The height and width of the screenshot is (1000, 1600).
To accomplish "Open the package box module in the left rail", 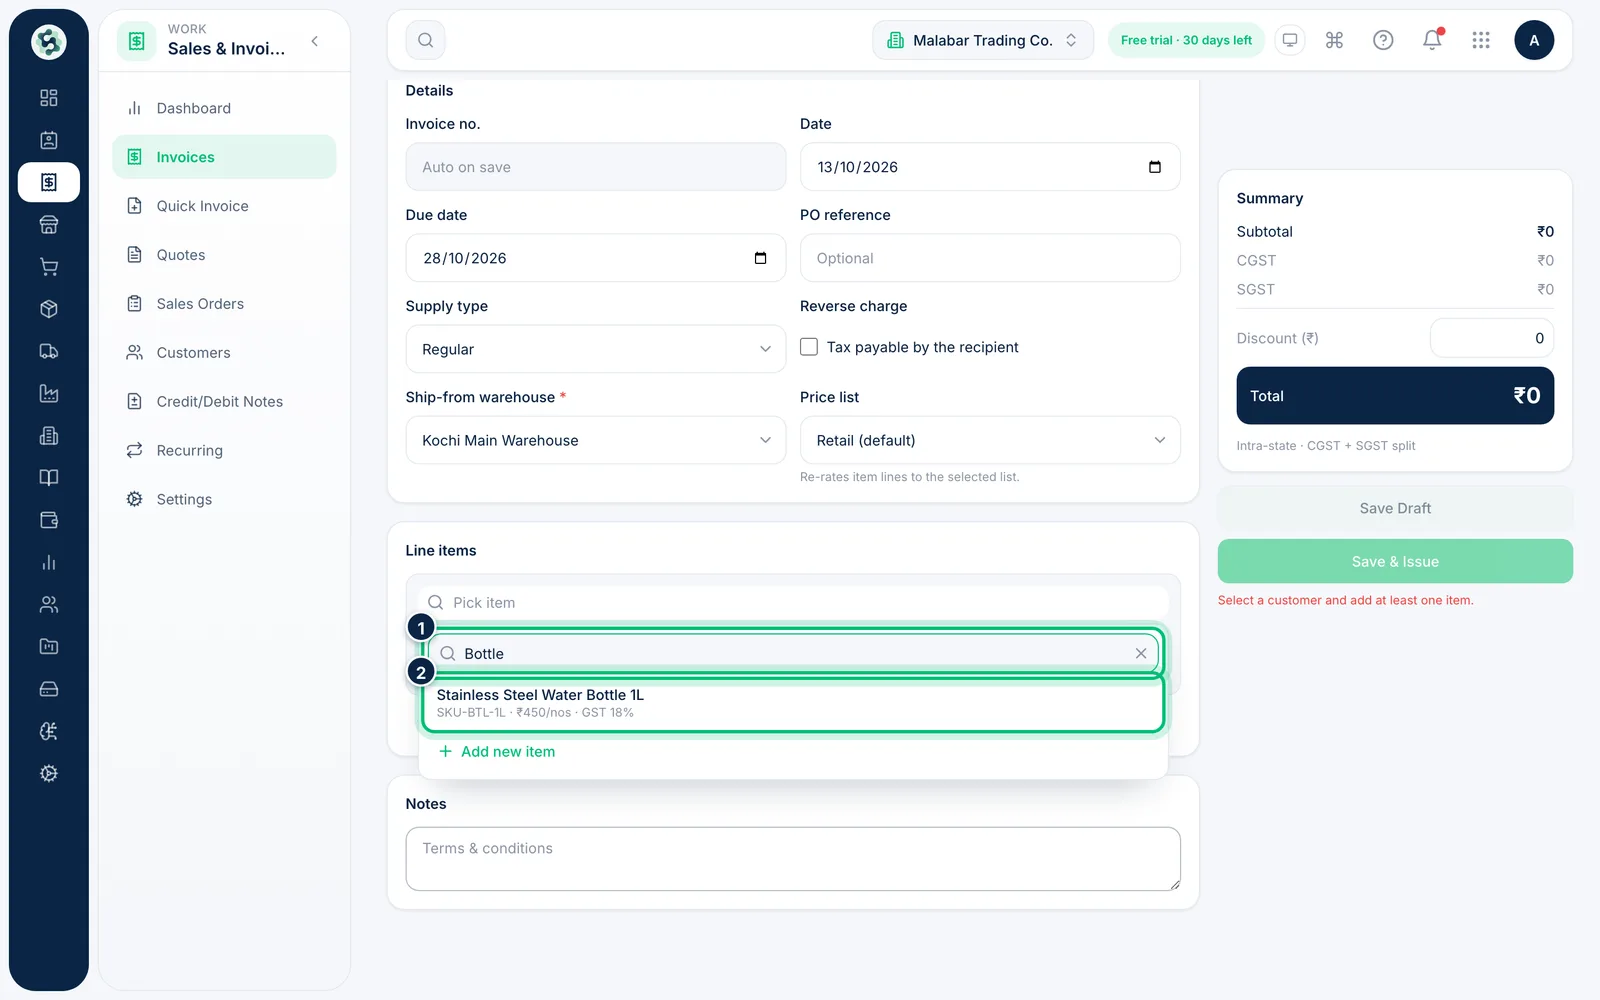I will pos(48,309).
